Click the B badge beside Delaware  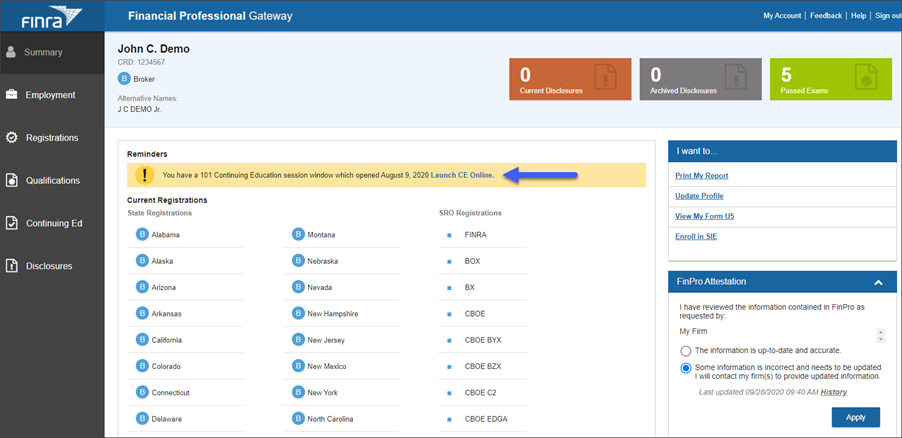tap(142, 418)
